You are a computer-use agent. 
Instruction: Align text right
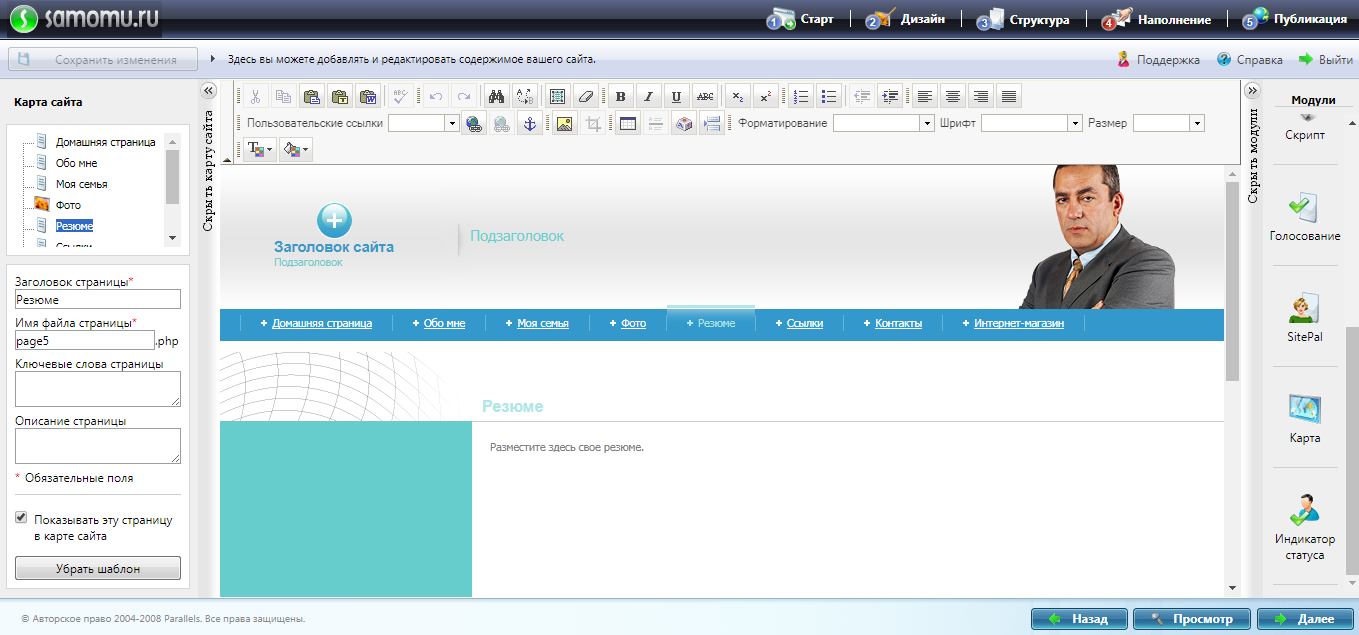981,97
